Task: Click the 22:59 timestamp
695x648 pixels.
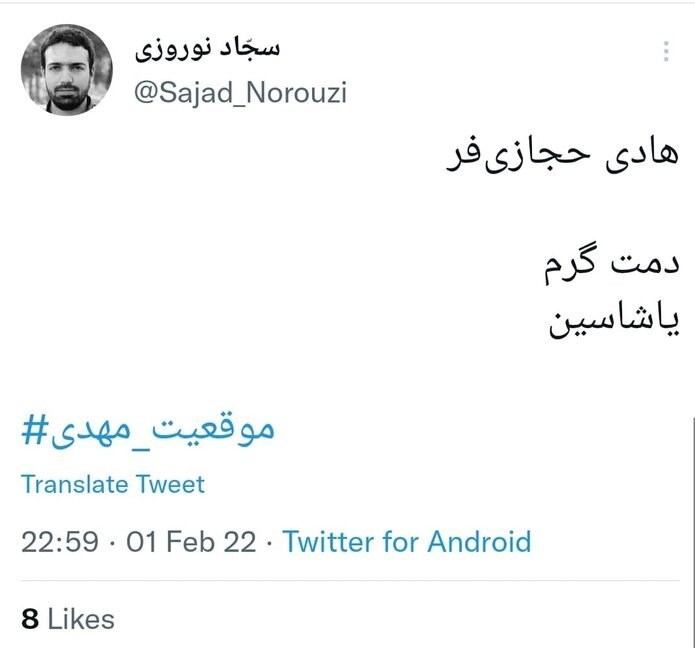Action: [60, 542]
